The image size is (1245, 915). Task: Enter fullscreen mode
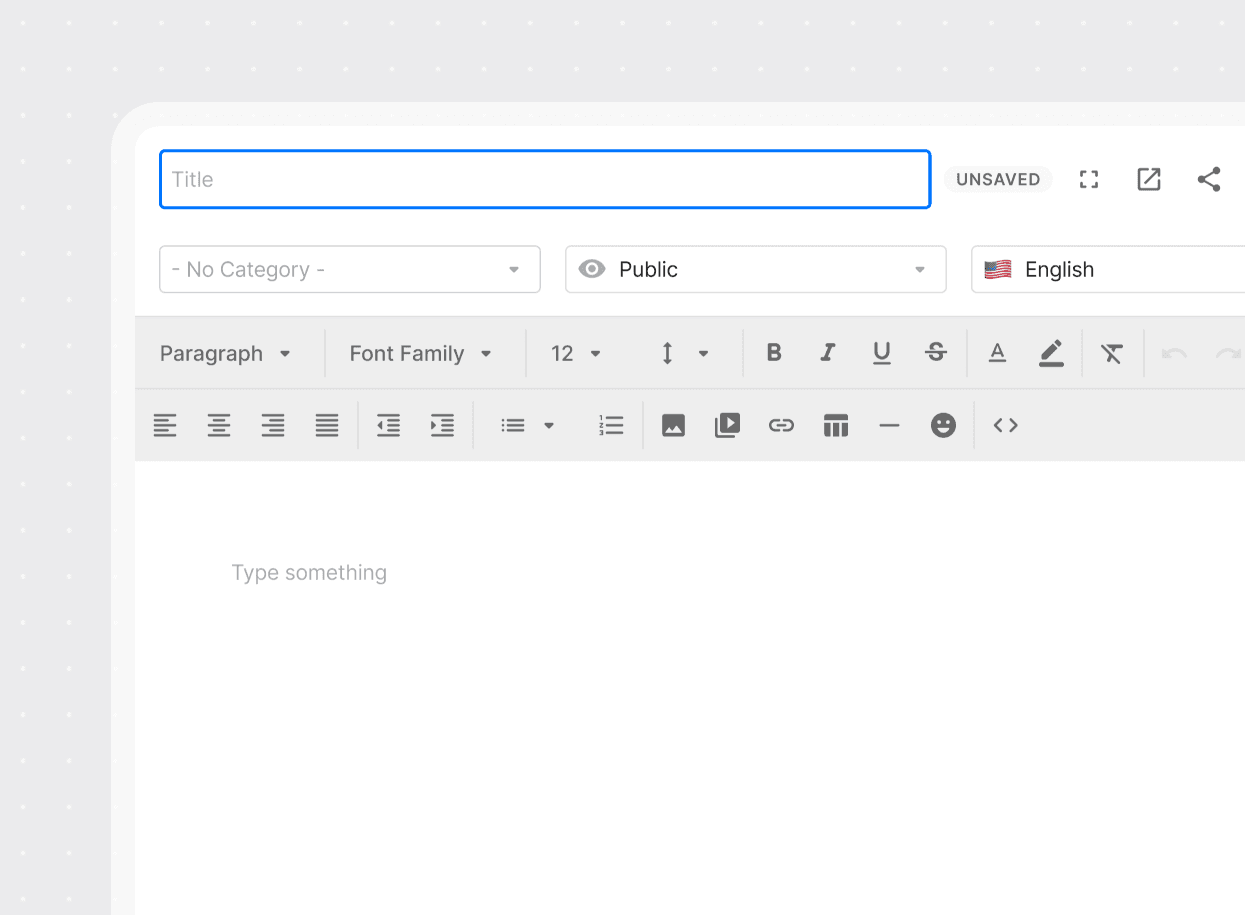[x=1089, y=179]
